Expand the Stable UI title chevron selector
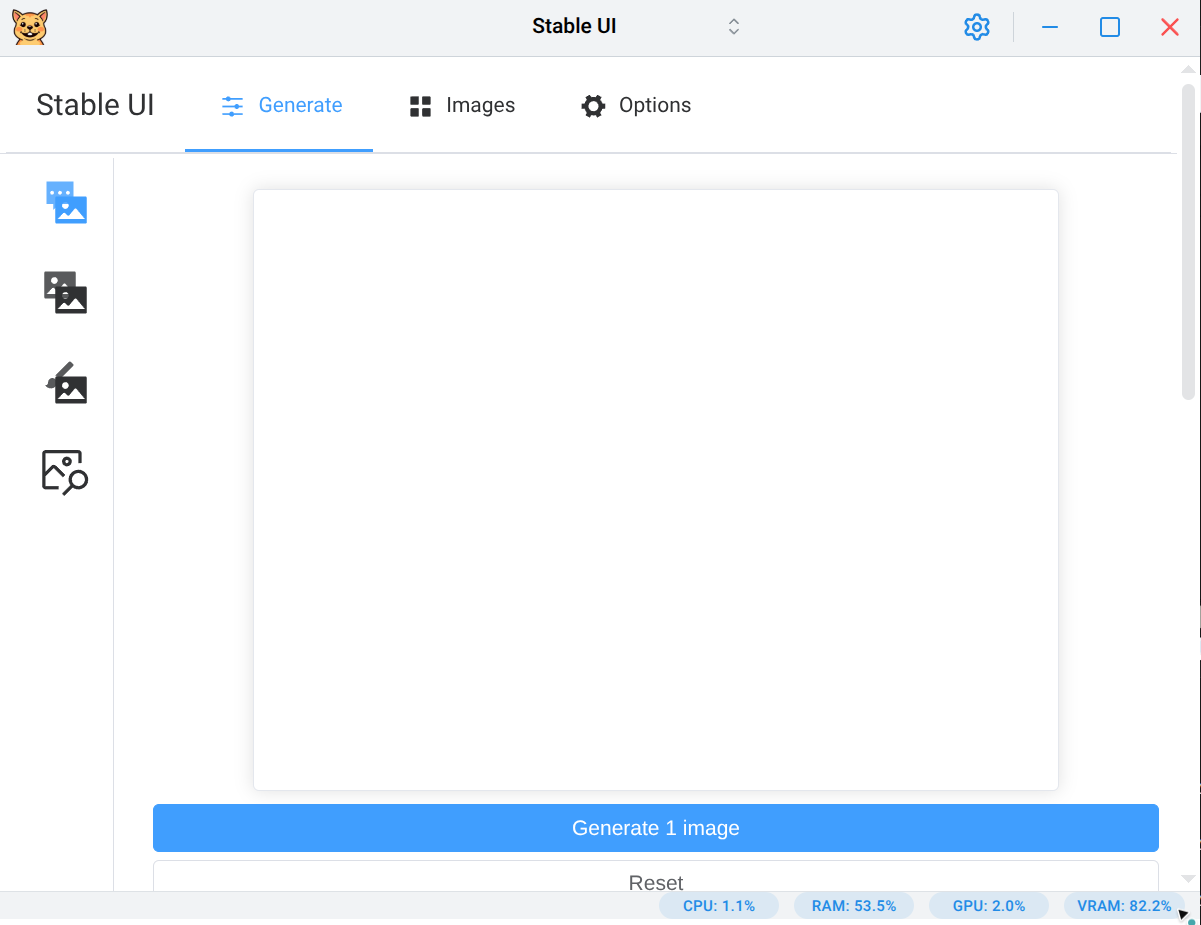Viewport: 1201px width, 925px height. point(733,27)
